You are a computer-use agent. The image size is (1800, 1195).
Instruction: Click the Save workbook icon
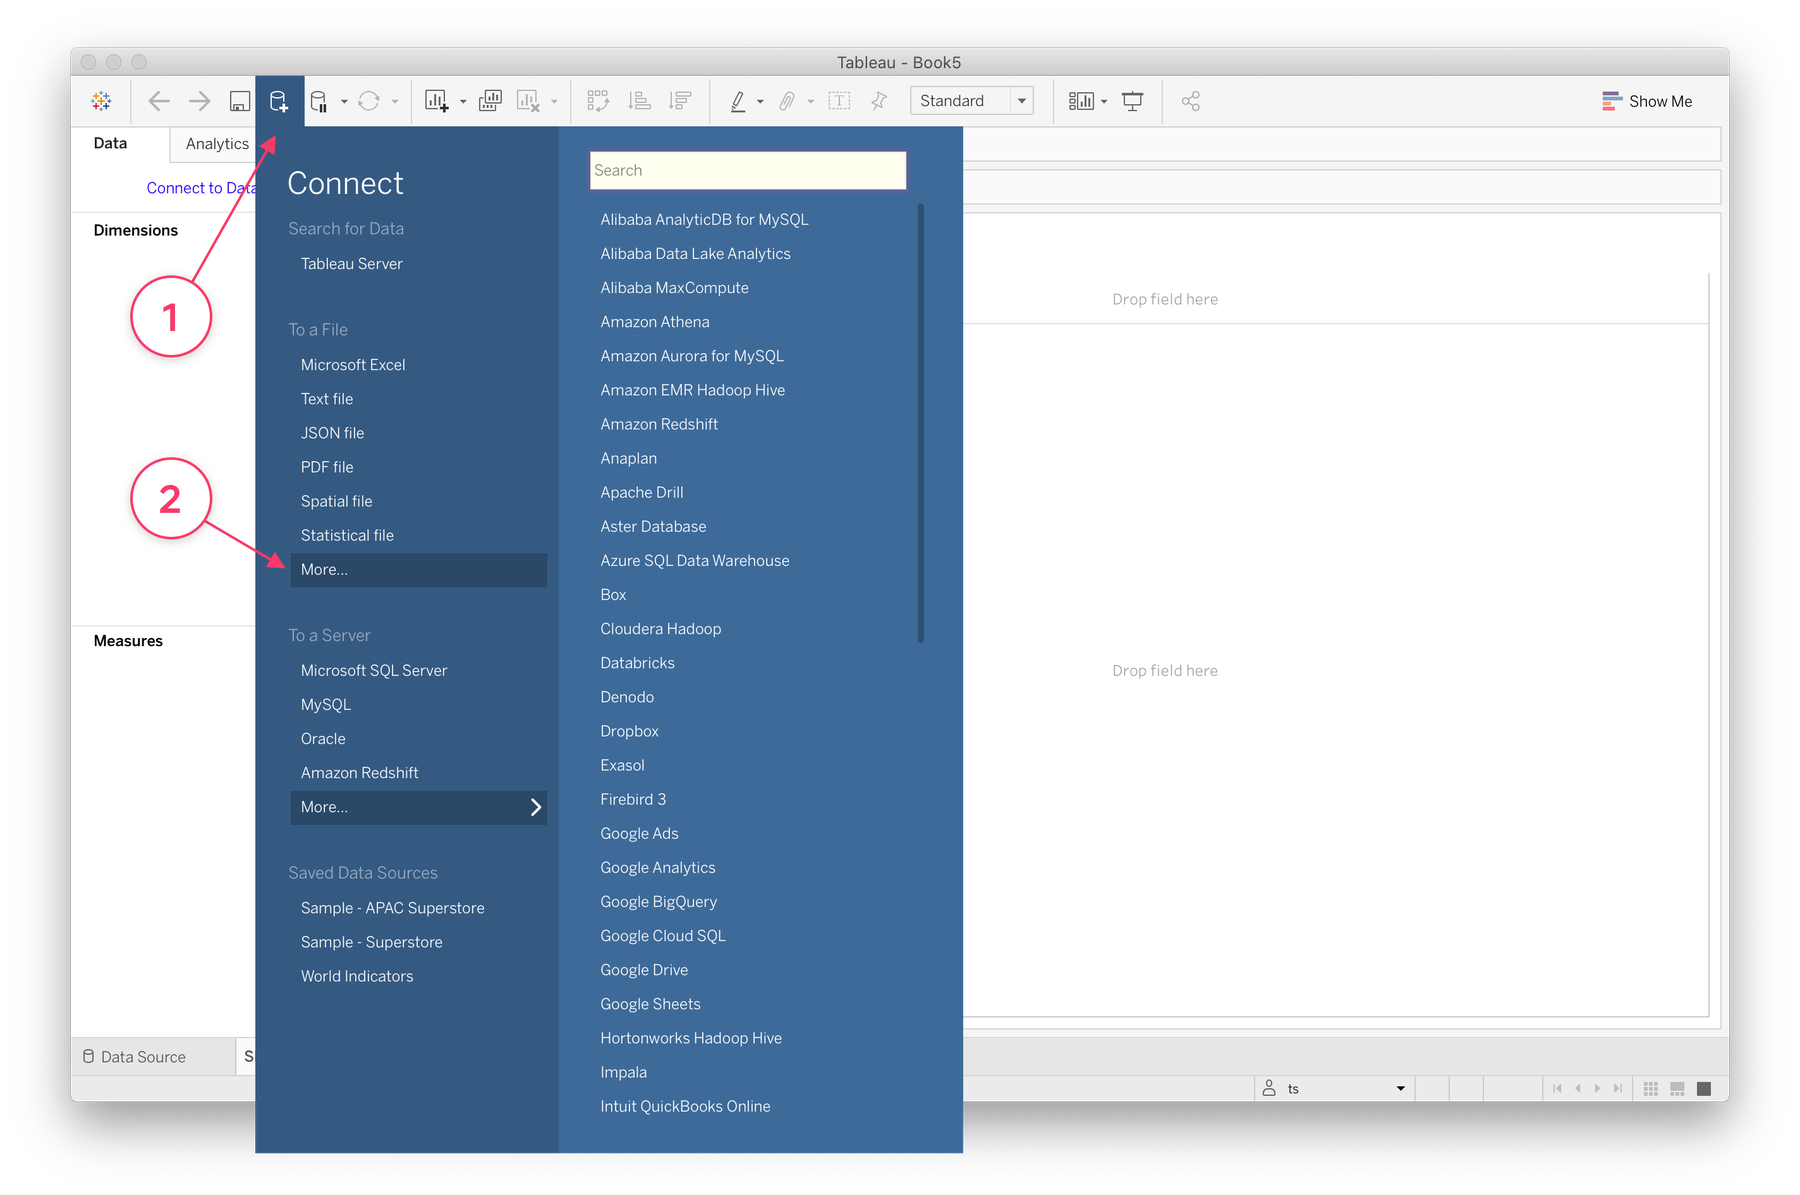pos(240,101)
